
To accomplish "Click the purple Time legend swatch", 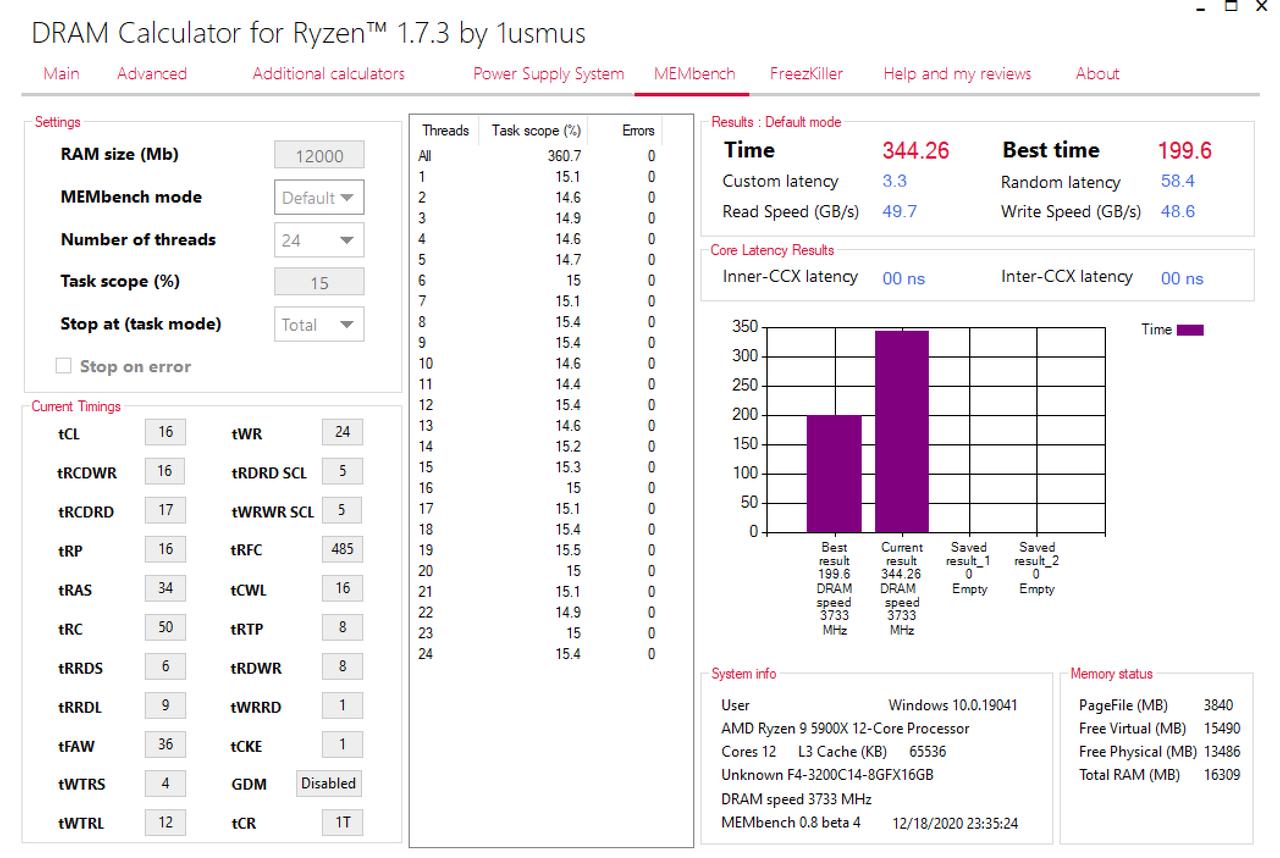I will pos(1190,329).
